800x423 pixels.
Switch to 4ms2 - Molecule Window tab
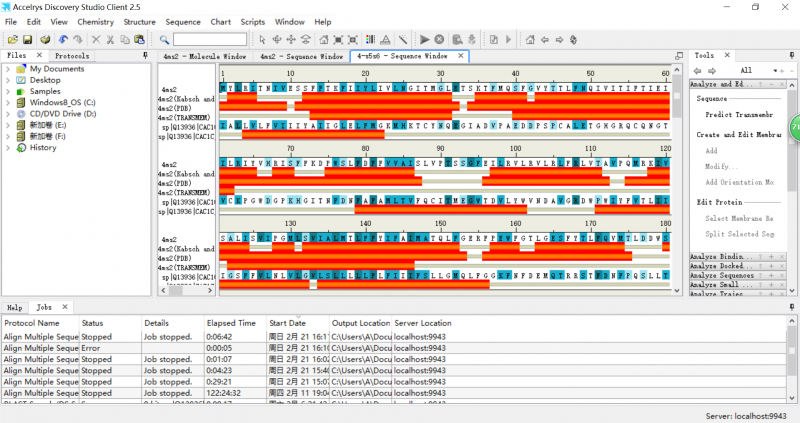click(205, 56)
